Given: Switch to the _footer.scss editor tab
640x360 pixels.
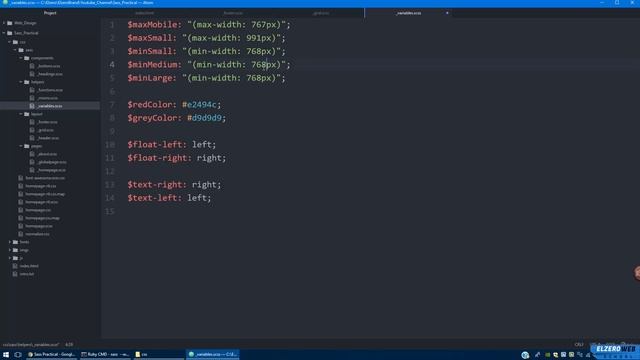Looking at the screenshot, I should [233, 13].
